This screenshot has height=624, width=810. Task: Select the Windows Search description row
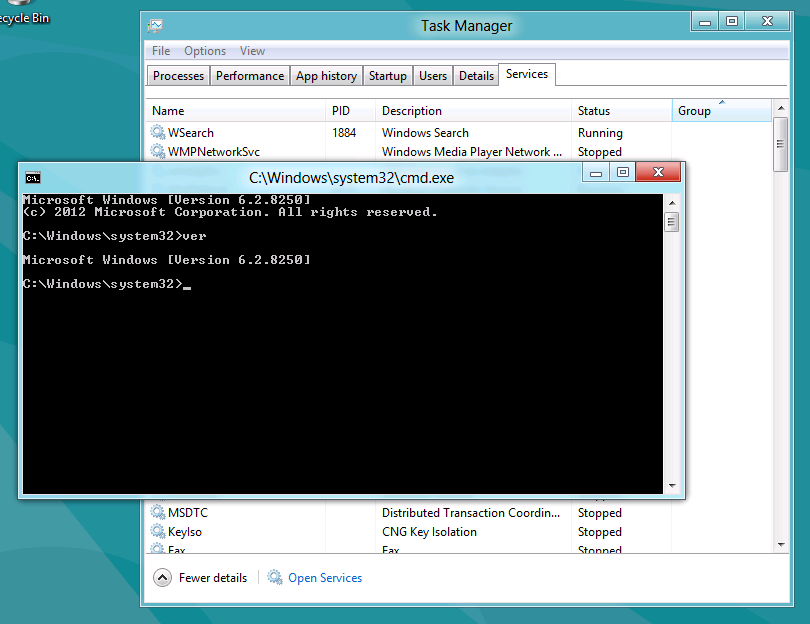[425, 133]
